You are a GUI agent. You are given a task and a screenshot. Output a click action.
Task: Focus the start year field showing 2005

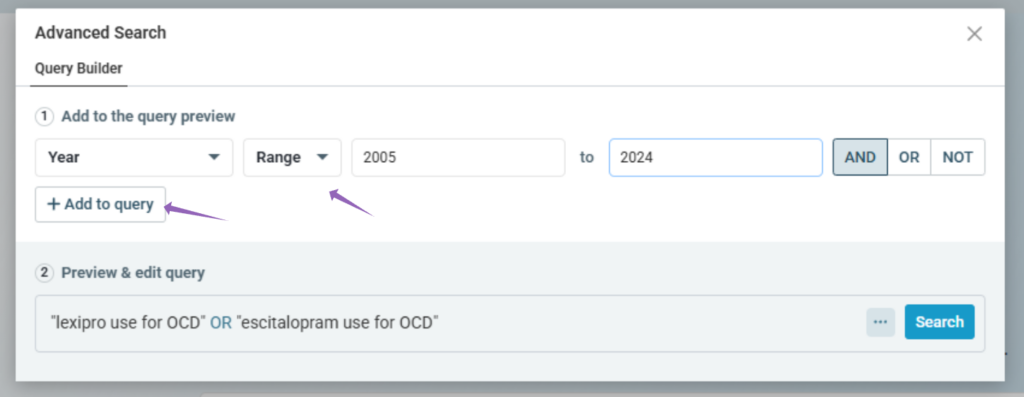tap(458, 157)
